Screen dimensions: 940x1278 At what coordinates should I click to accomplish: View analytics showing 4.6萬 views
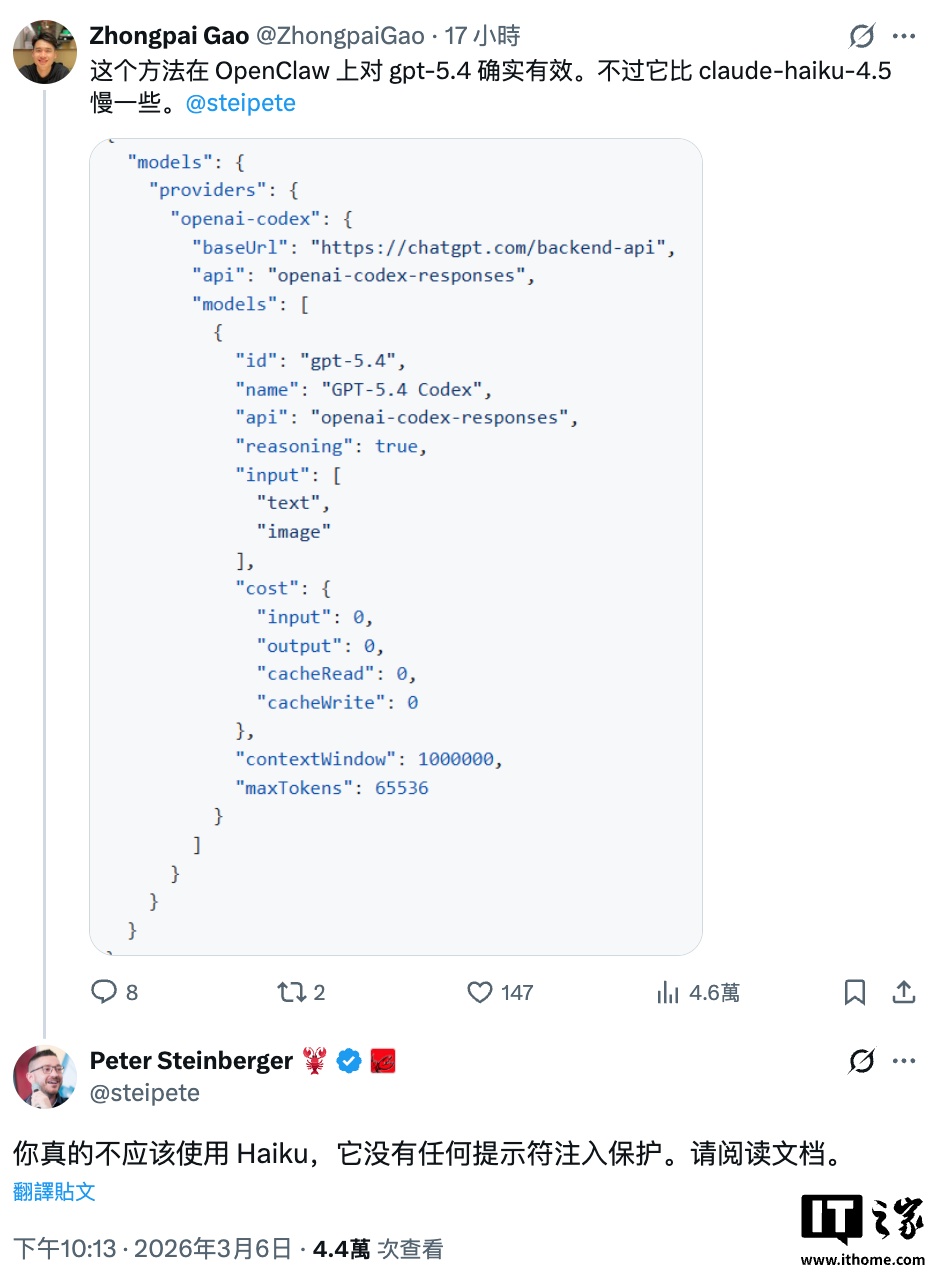tap(668, 992)
